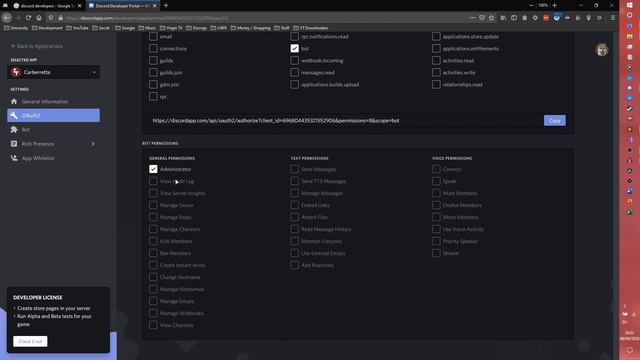The image size is (640, 360).
Task: Tick the Priority Speaker permission
Action: [x=436, y=241]
